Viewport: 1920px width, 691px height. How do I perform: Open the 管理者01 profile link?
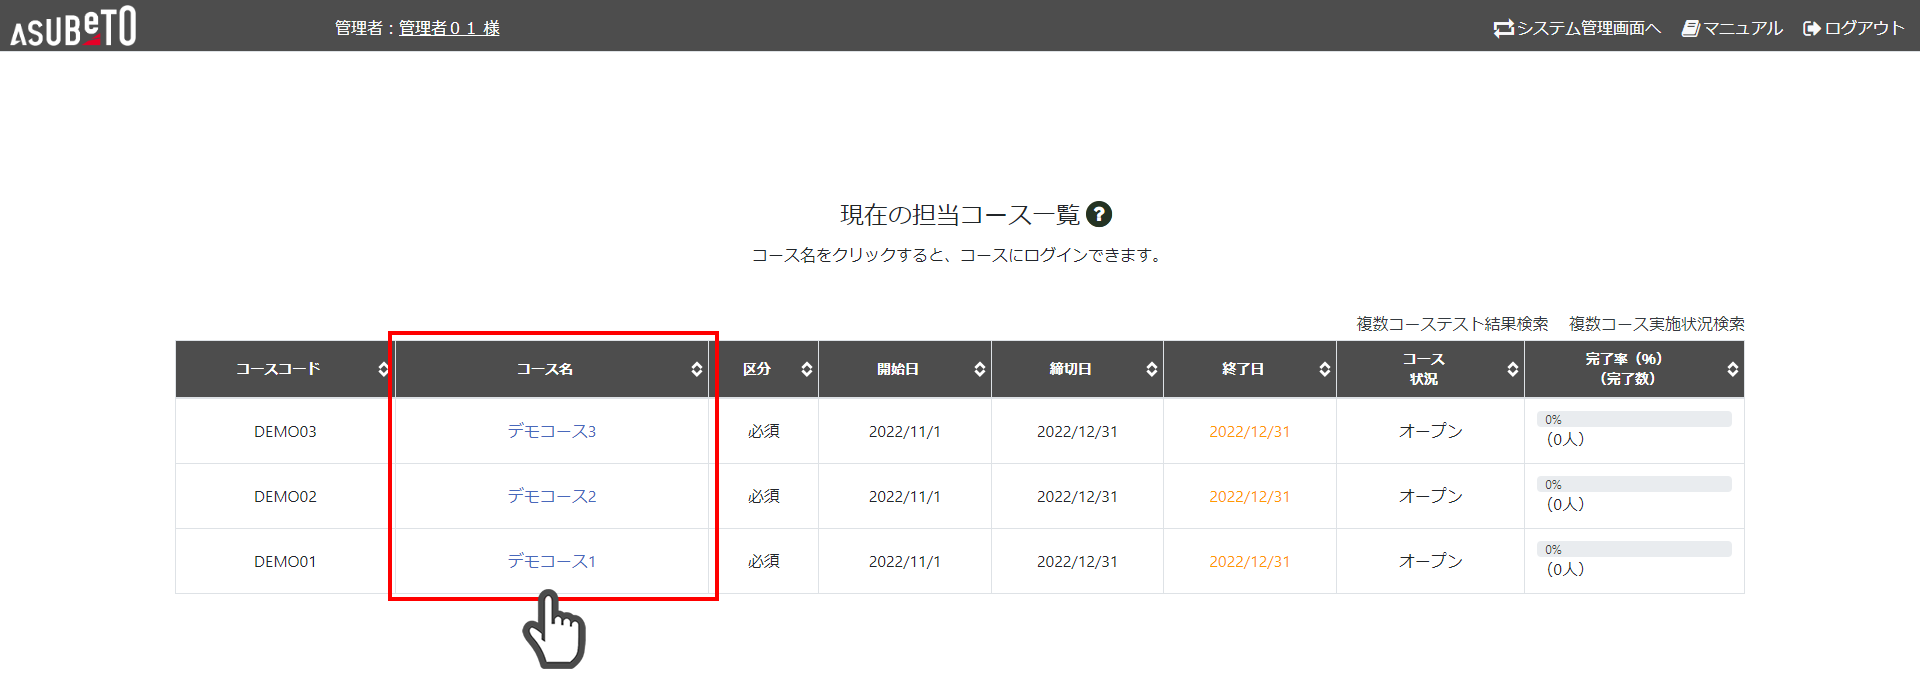pos(449,29)
